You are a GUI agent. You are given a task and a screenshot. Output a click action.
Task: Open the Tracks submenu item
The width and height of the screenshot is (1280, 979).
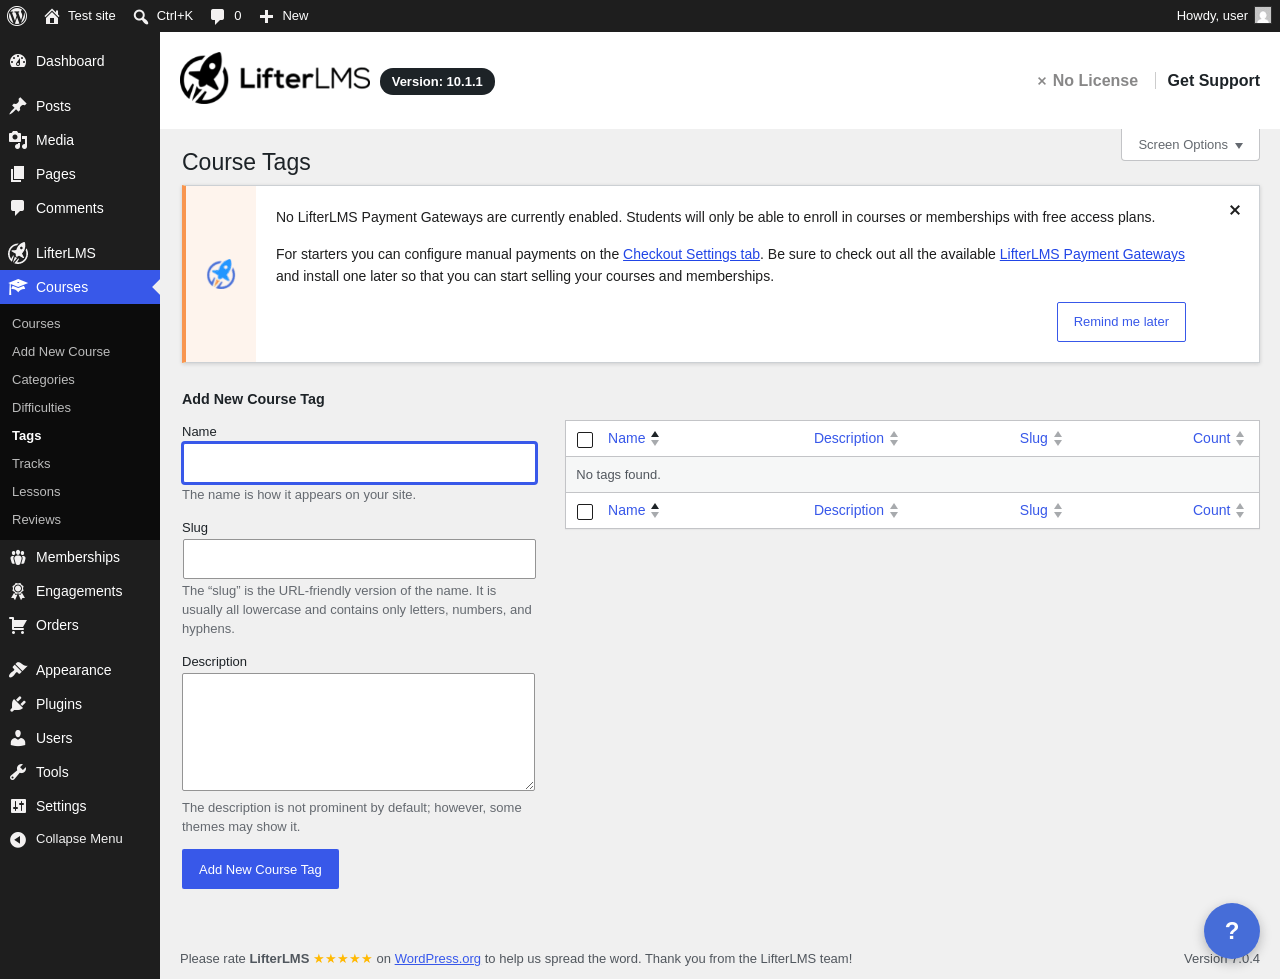click(x=31, y=464)
